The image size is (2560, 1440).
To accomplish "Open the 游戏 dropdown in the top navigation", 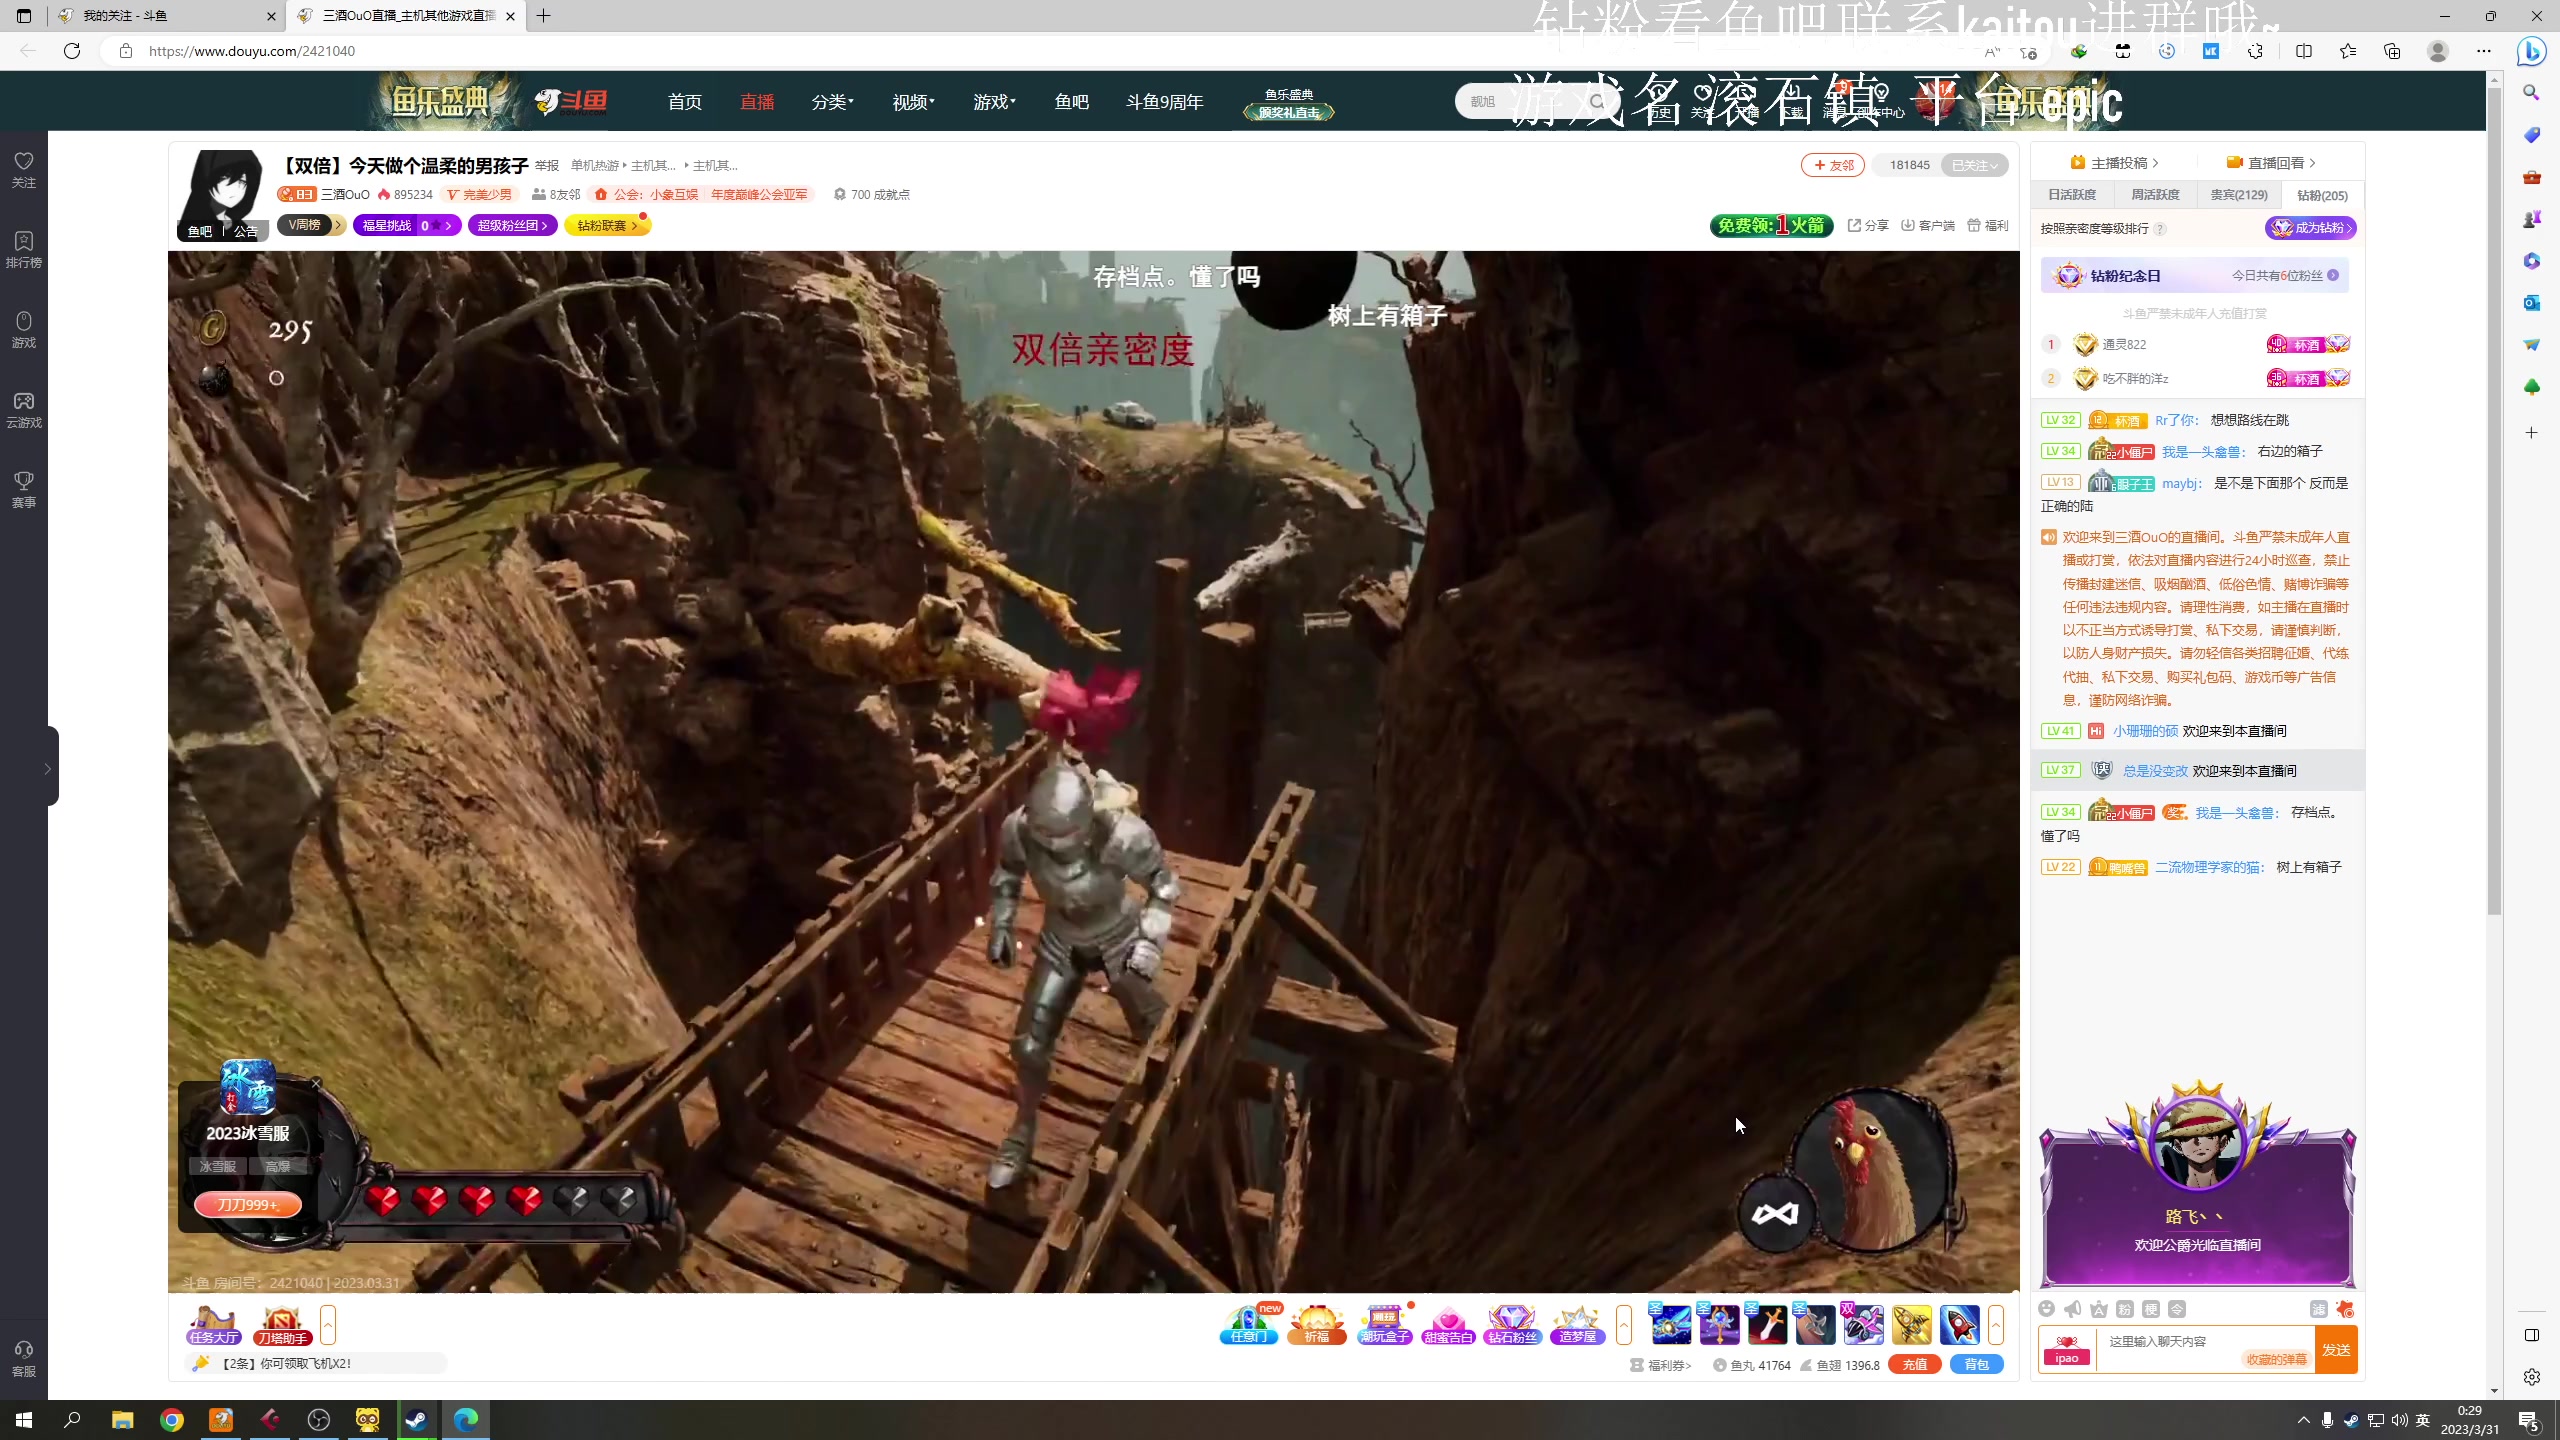I will (x=994, y=102).
